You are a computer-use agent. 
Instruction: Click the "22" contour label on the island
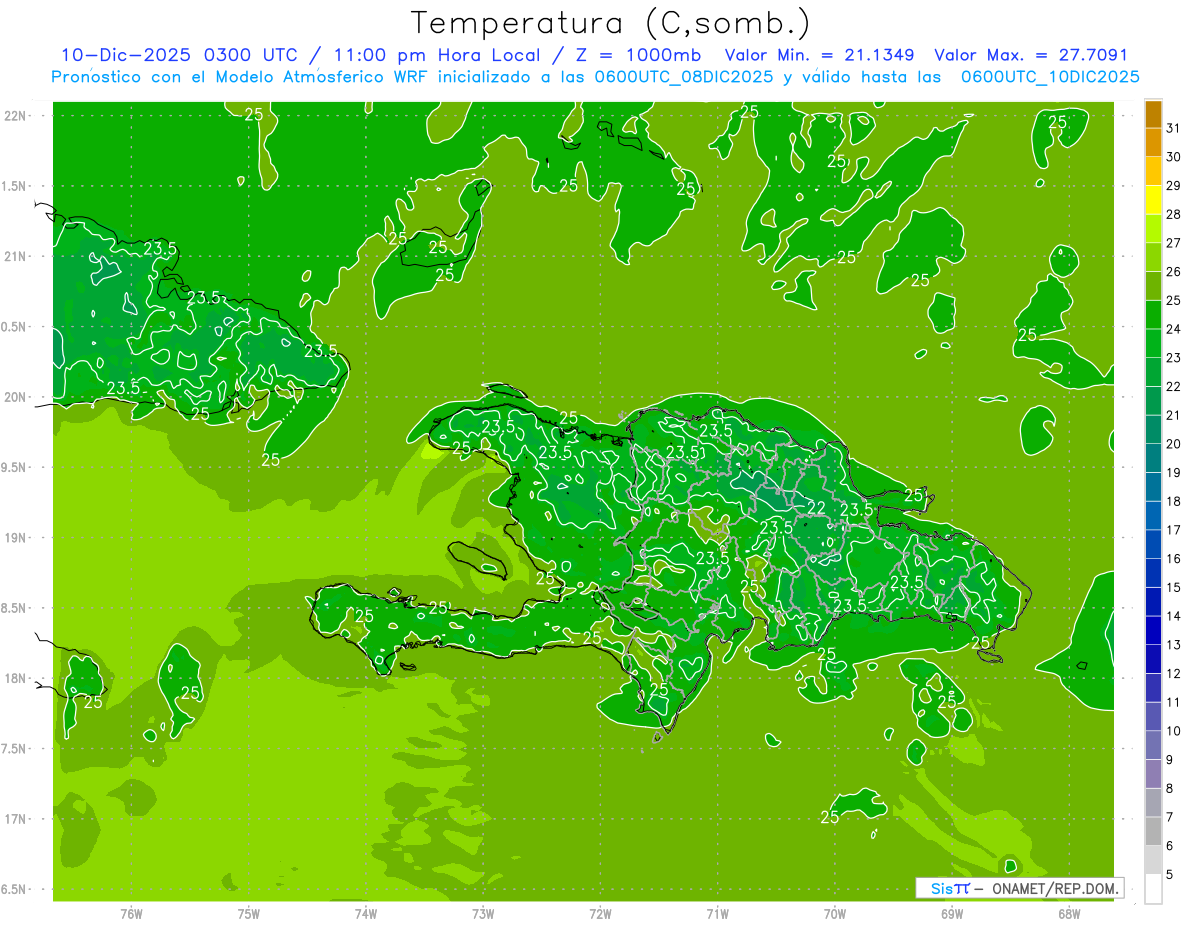coord(816,507)
